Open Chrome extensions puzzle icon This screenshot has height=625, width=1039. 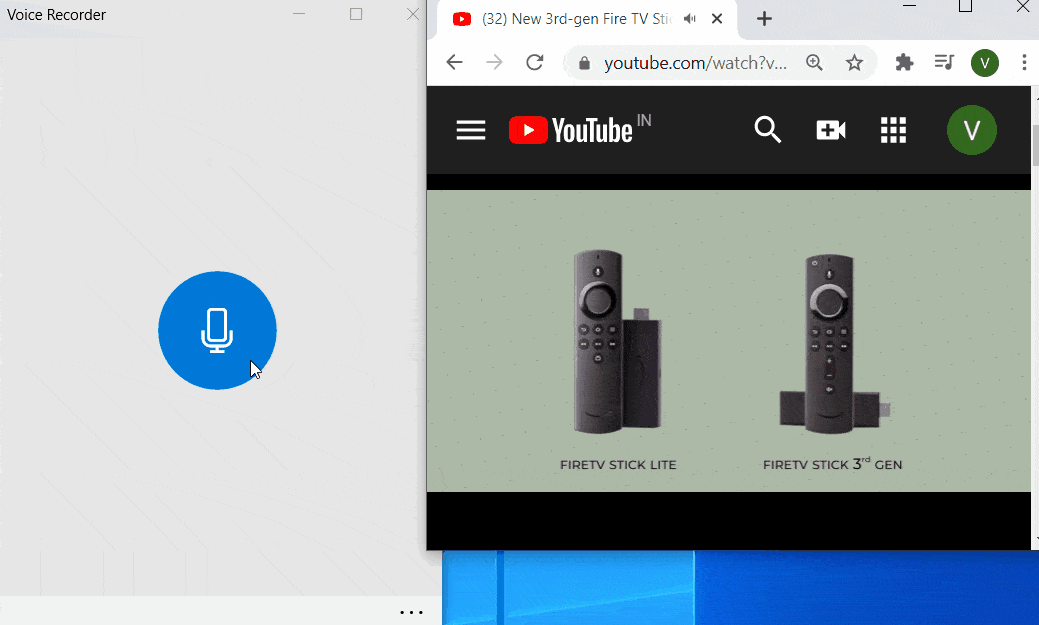click(904, 62)
